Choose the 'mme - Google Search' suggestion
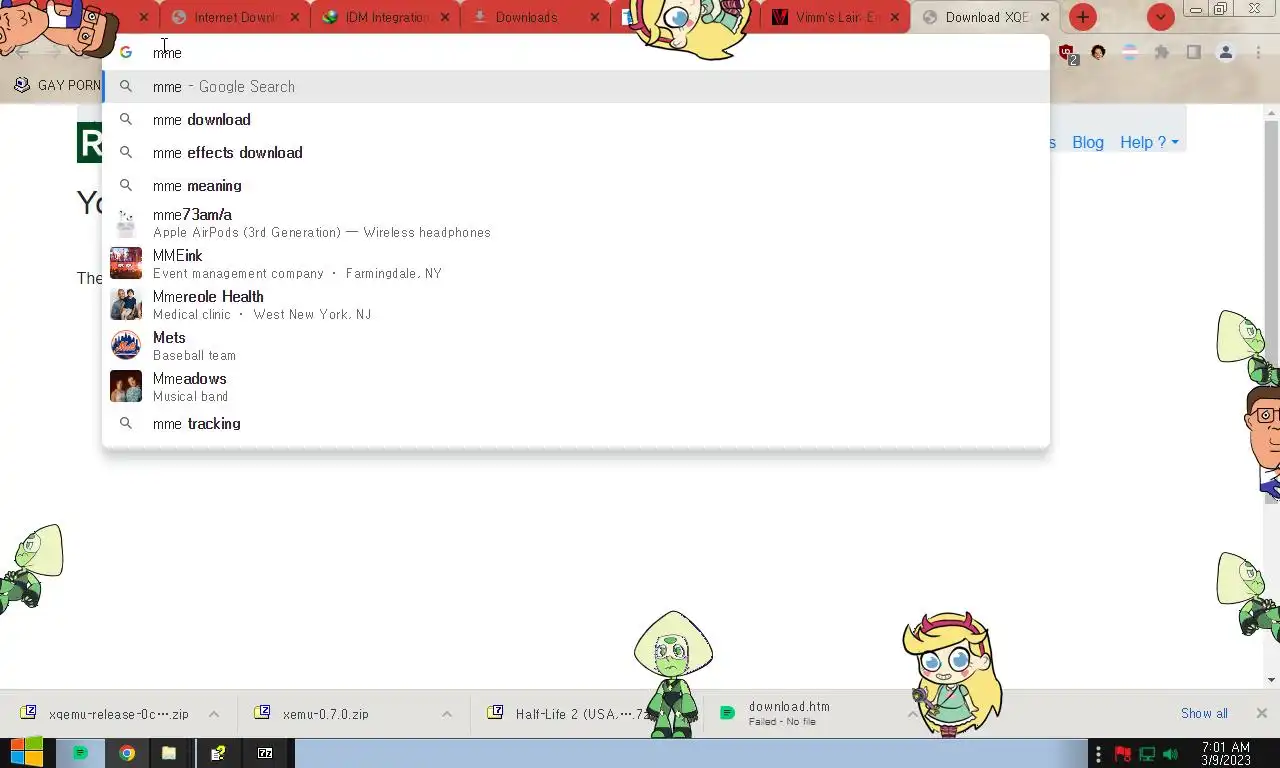The image size is (1280, 768). (x=576, y=86)
